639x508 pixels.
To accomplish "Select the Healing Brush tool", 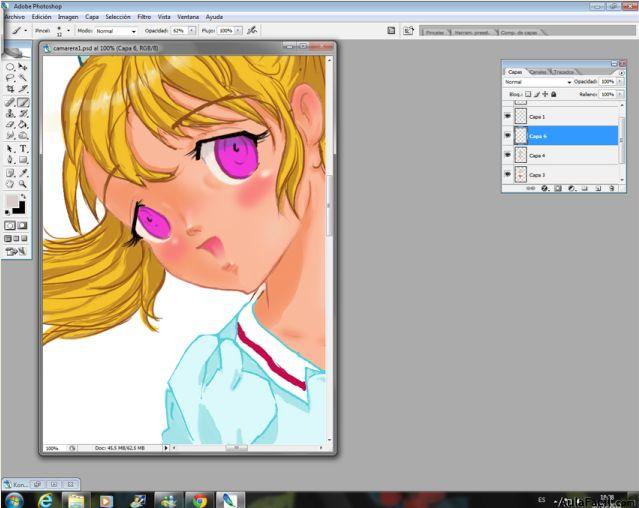I will pos(10,102).
